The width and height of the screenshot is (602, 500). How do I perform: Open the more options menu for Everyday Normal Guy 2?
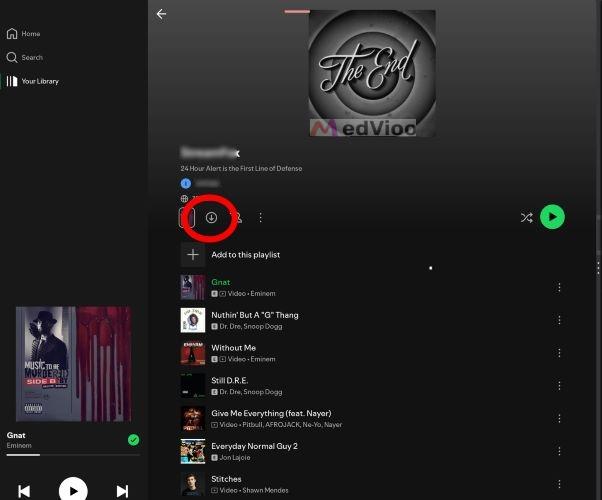click(x=559, y=451)
